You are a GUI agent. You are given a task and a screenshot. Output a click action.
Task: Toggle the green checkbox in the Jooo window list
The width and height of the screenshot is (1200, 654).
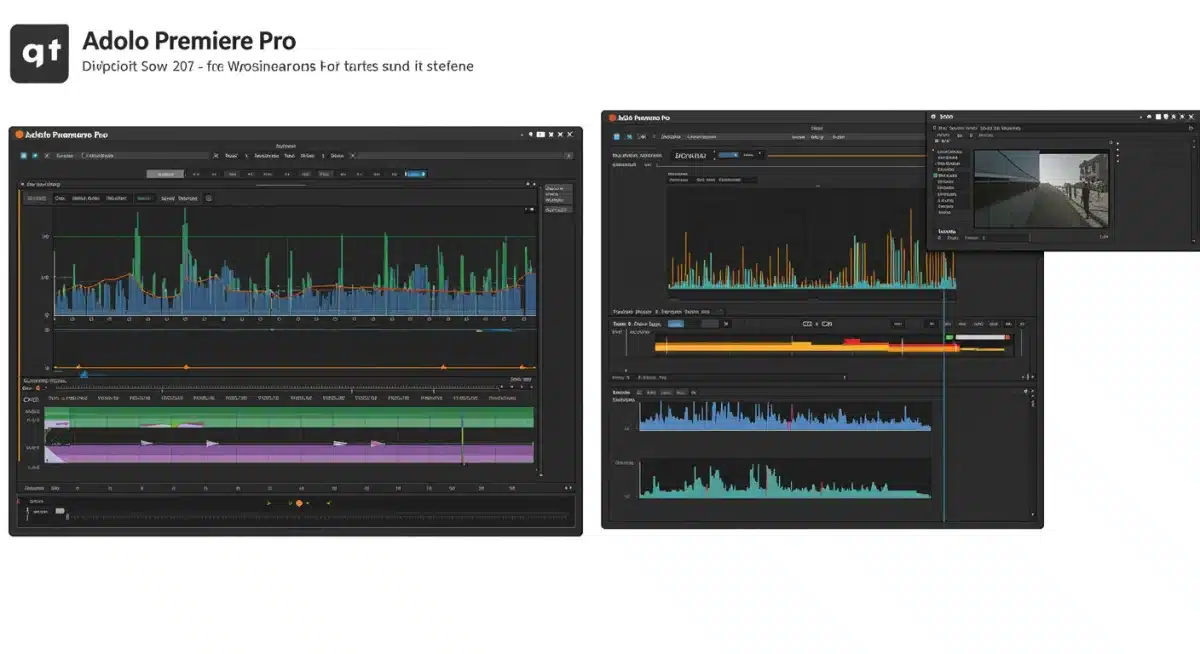[x=936, y=175]
